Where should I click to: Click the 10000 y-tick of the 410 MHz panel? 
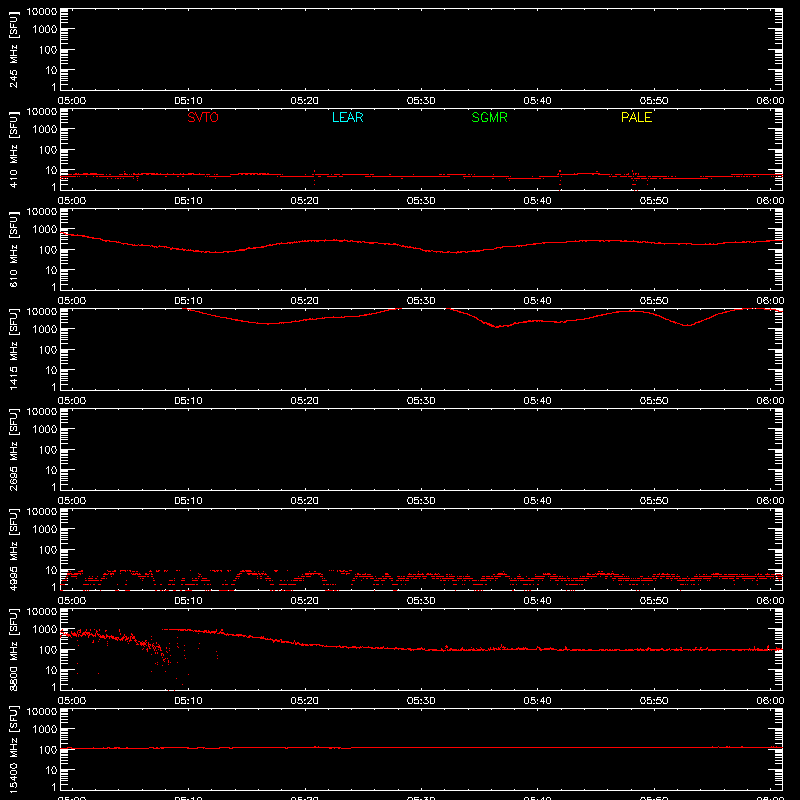click(42, 112)
